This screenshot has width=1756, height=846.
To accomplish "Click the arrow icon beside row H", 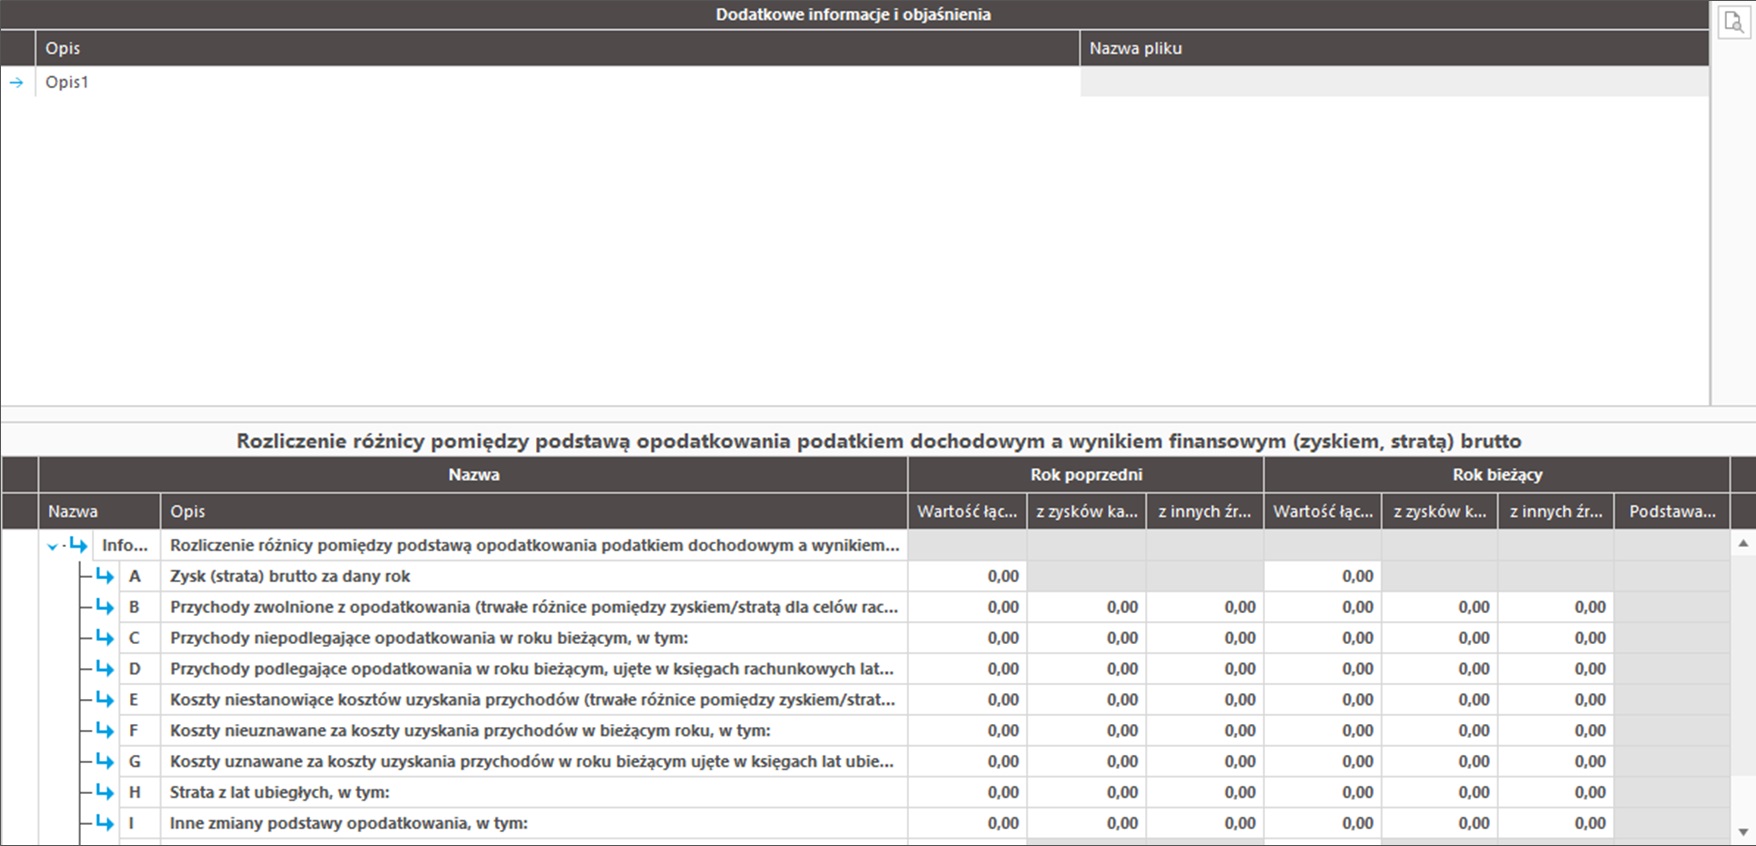I will pyautogui.click(x=104, y=792).
